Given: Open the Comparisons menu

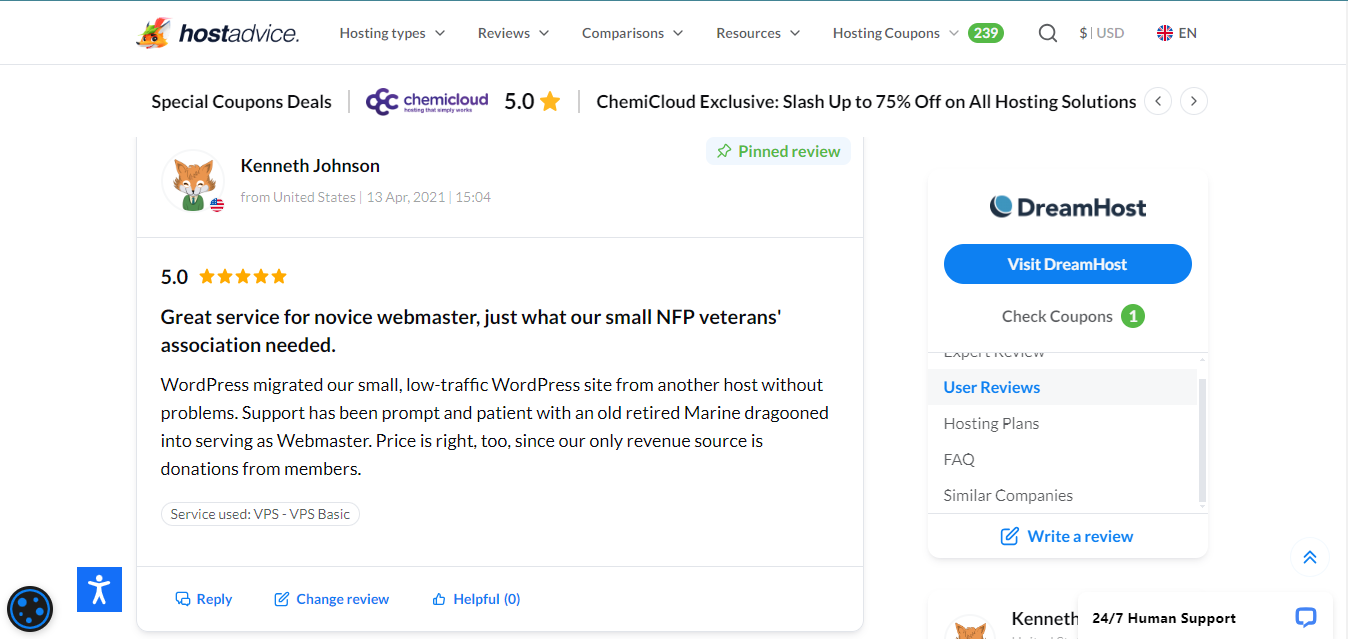Looking at the screenshot, I should pyautogui.click(x=632, y=33).
